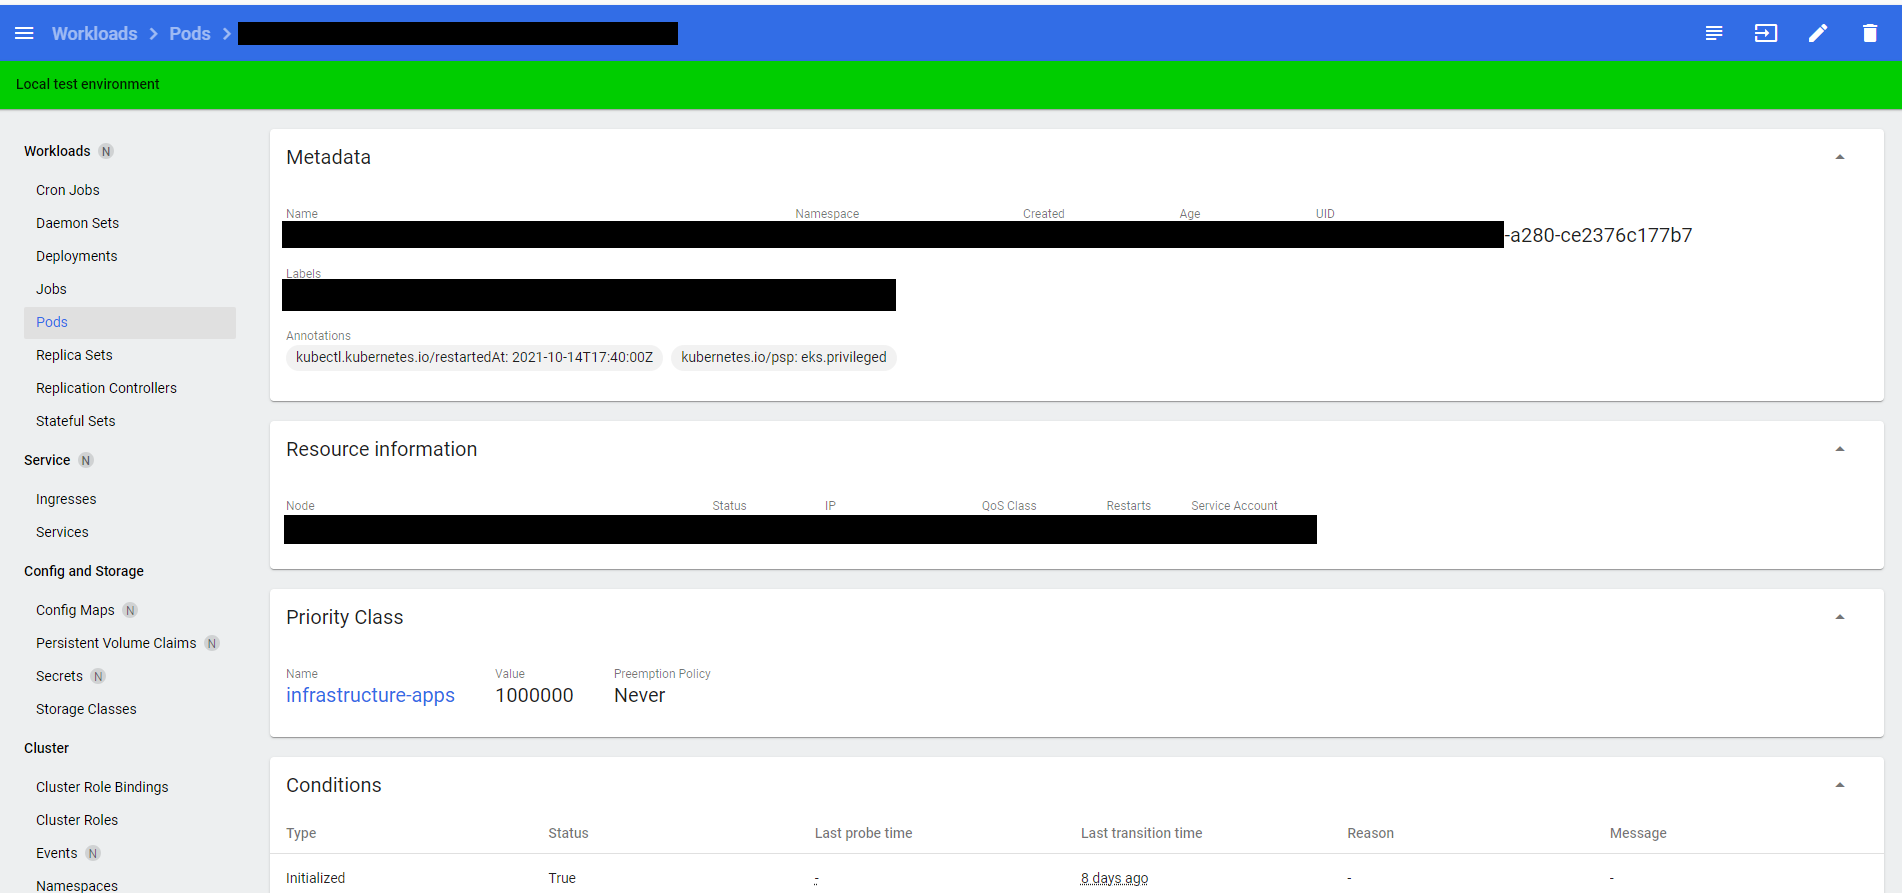This screenshot has width=1902, height=893.
Task: Click the Cluster section heading
Action: (x=46, y=748)
